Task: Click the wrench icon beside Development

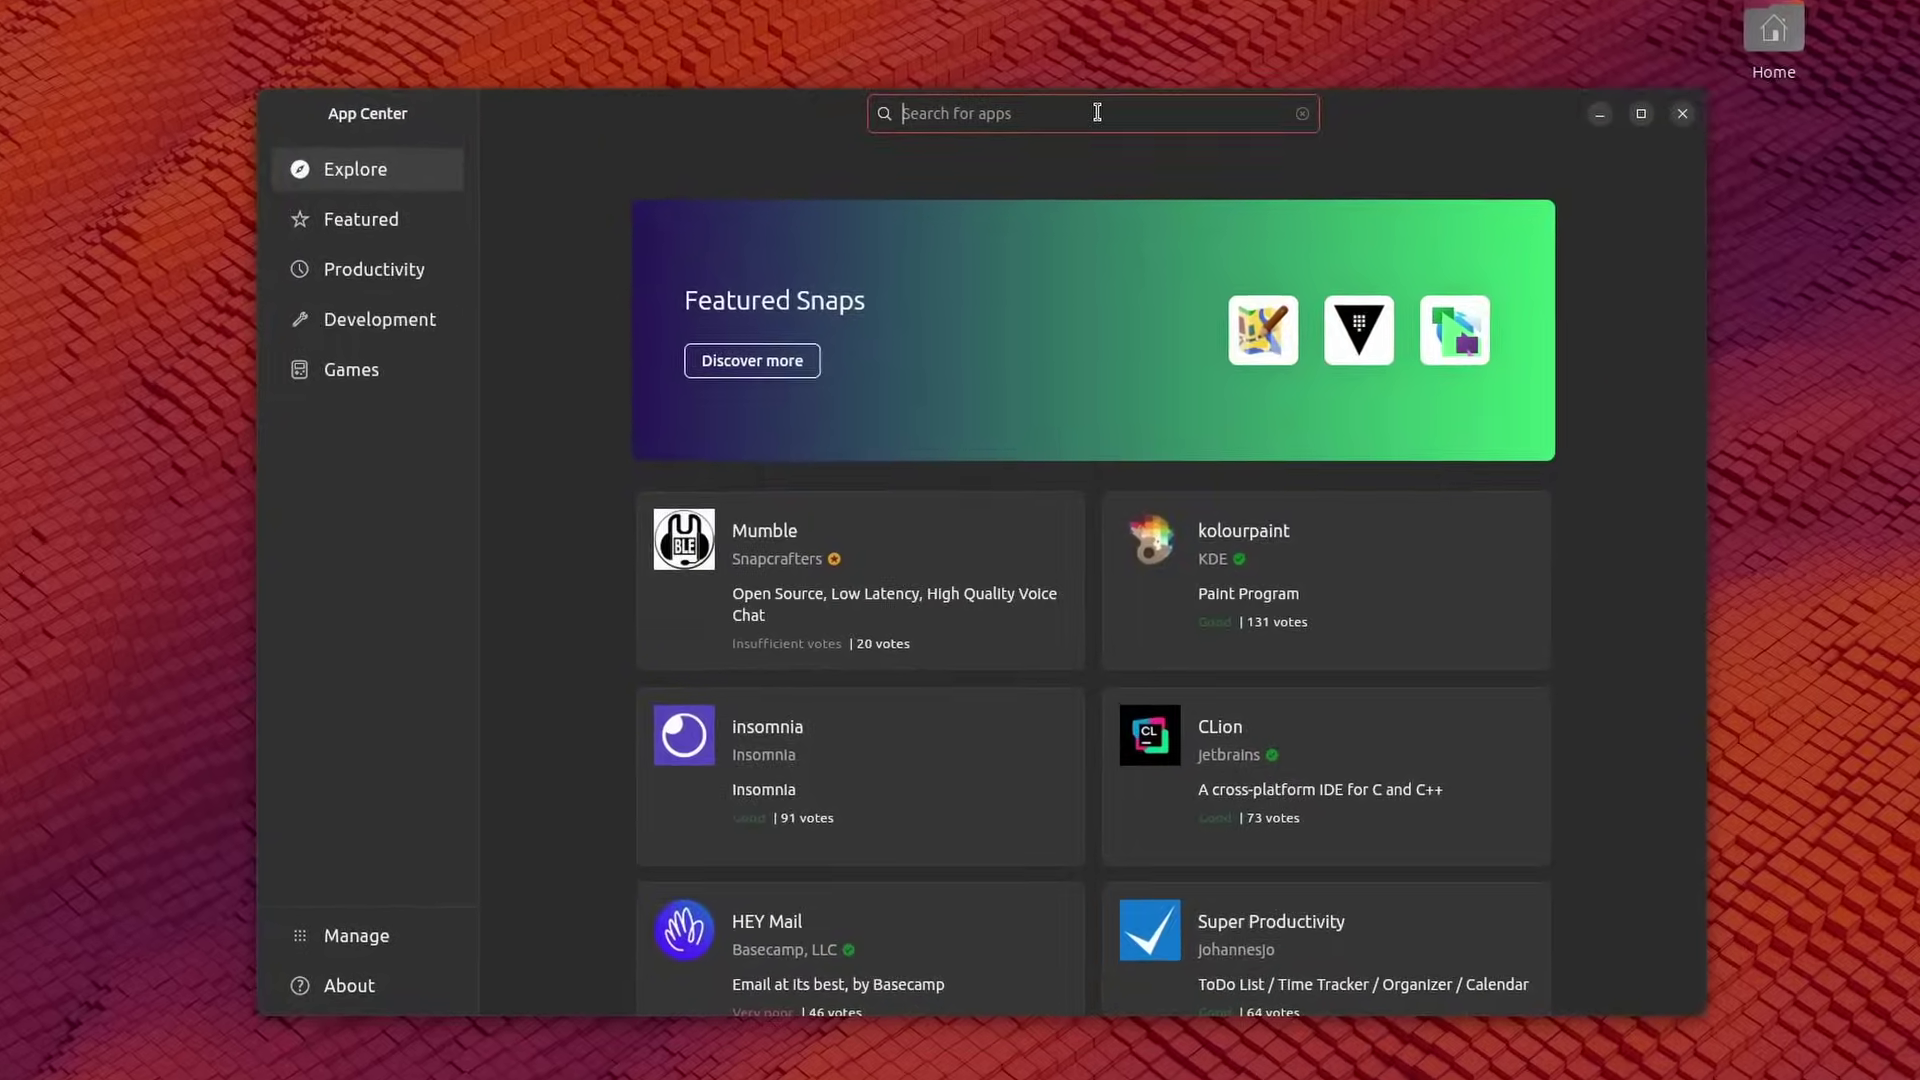Action: click(300, 319)
